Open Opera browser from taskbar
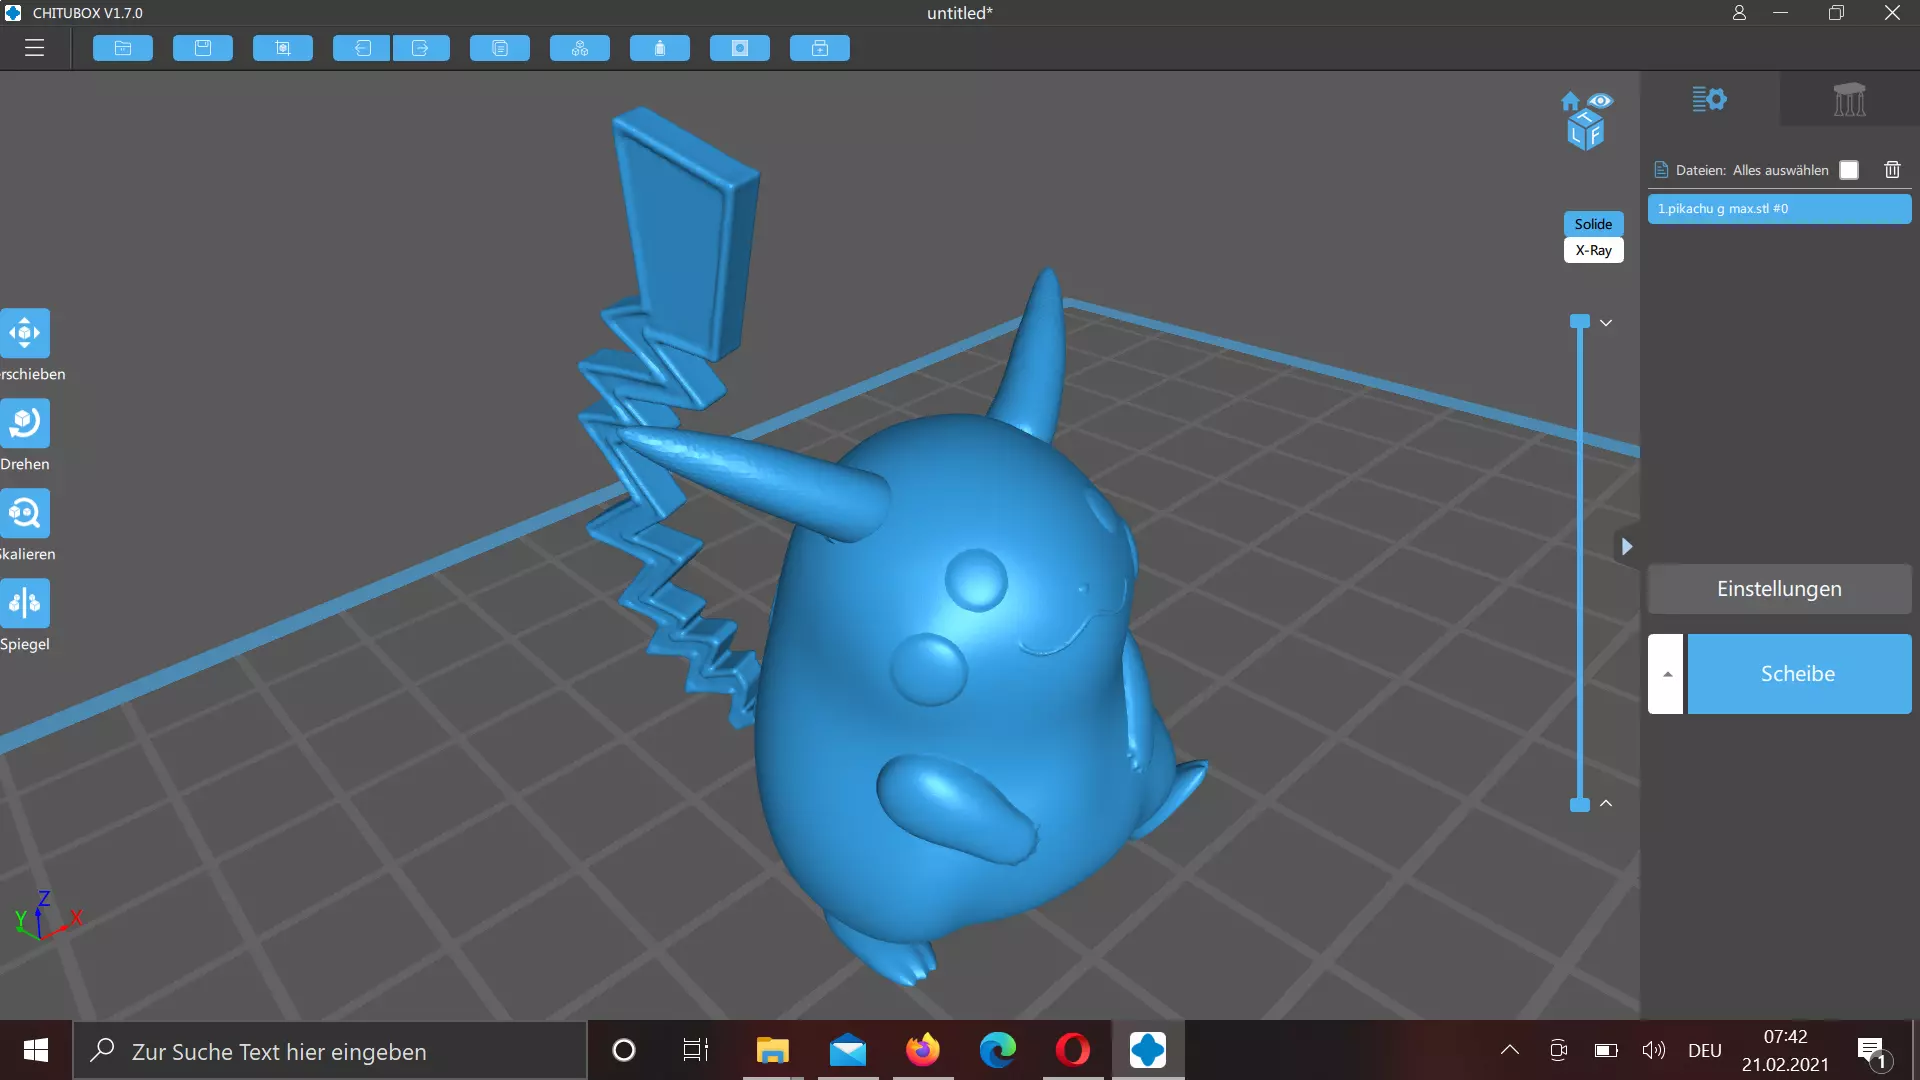1920x1080 pixels. click(x=1073, y=1050)
